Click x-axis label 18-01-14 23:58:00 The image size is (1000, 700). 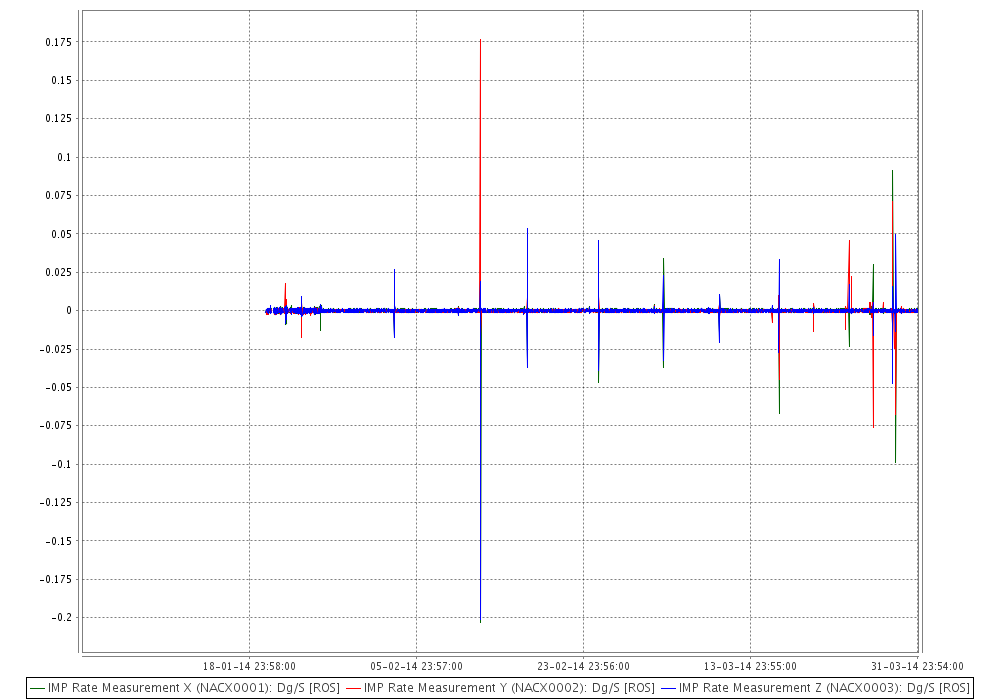coord(249,666)
